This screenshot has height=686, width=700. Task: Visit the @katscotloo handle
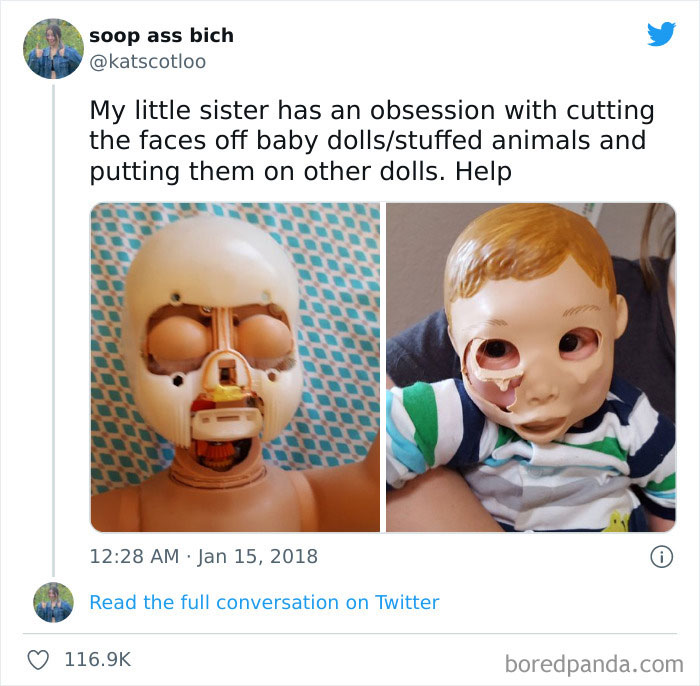[147, 61]
